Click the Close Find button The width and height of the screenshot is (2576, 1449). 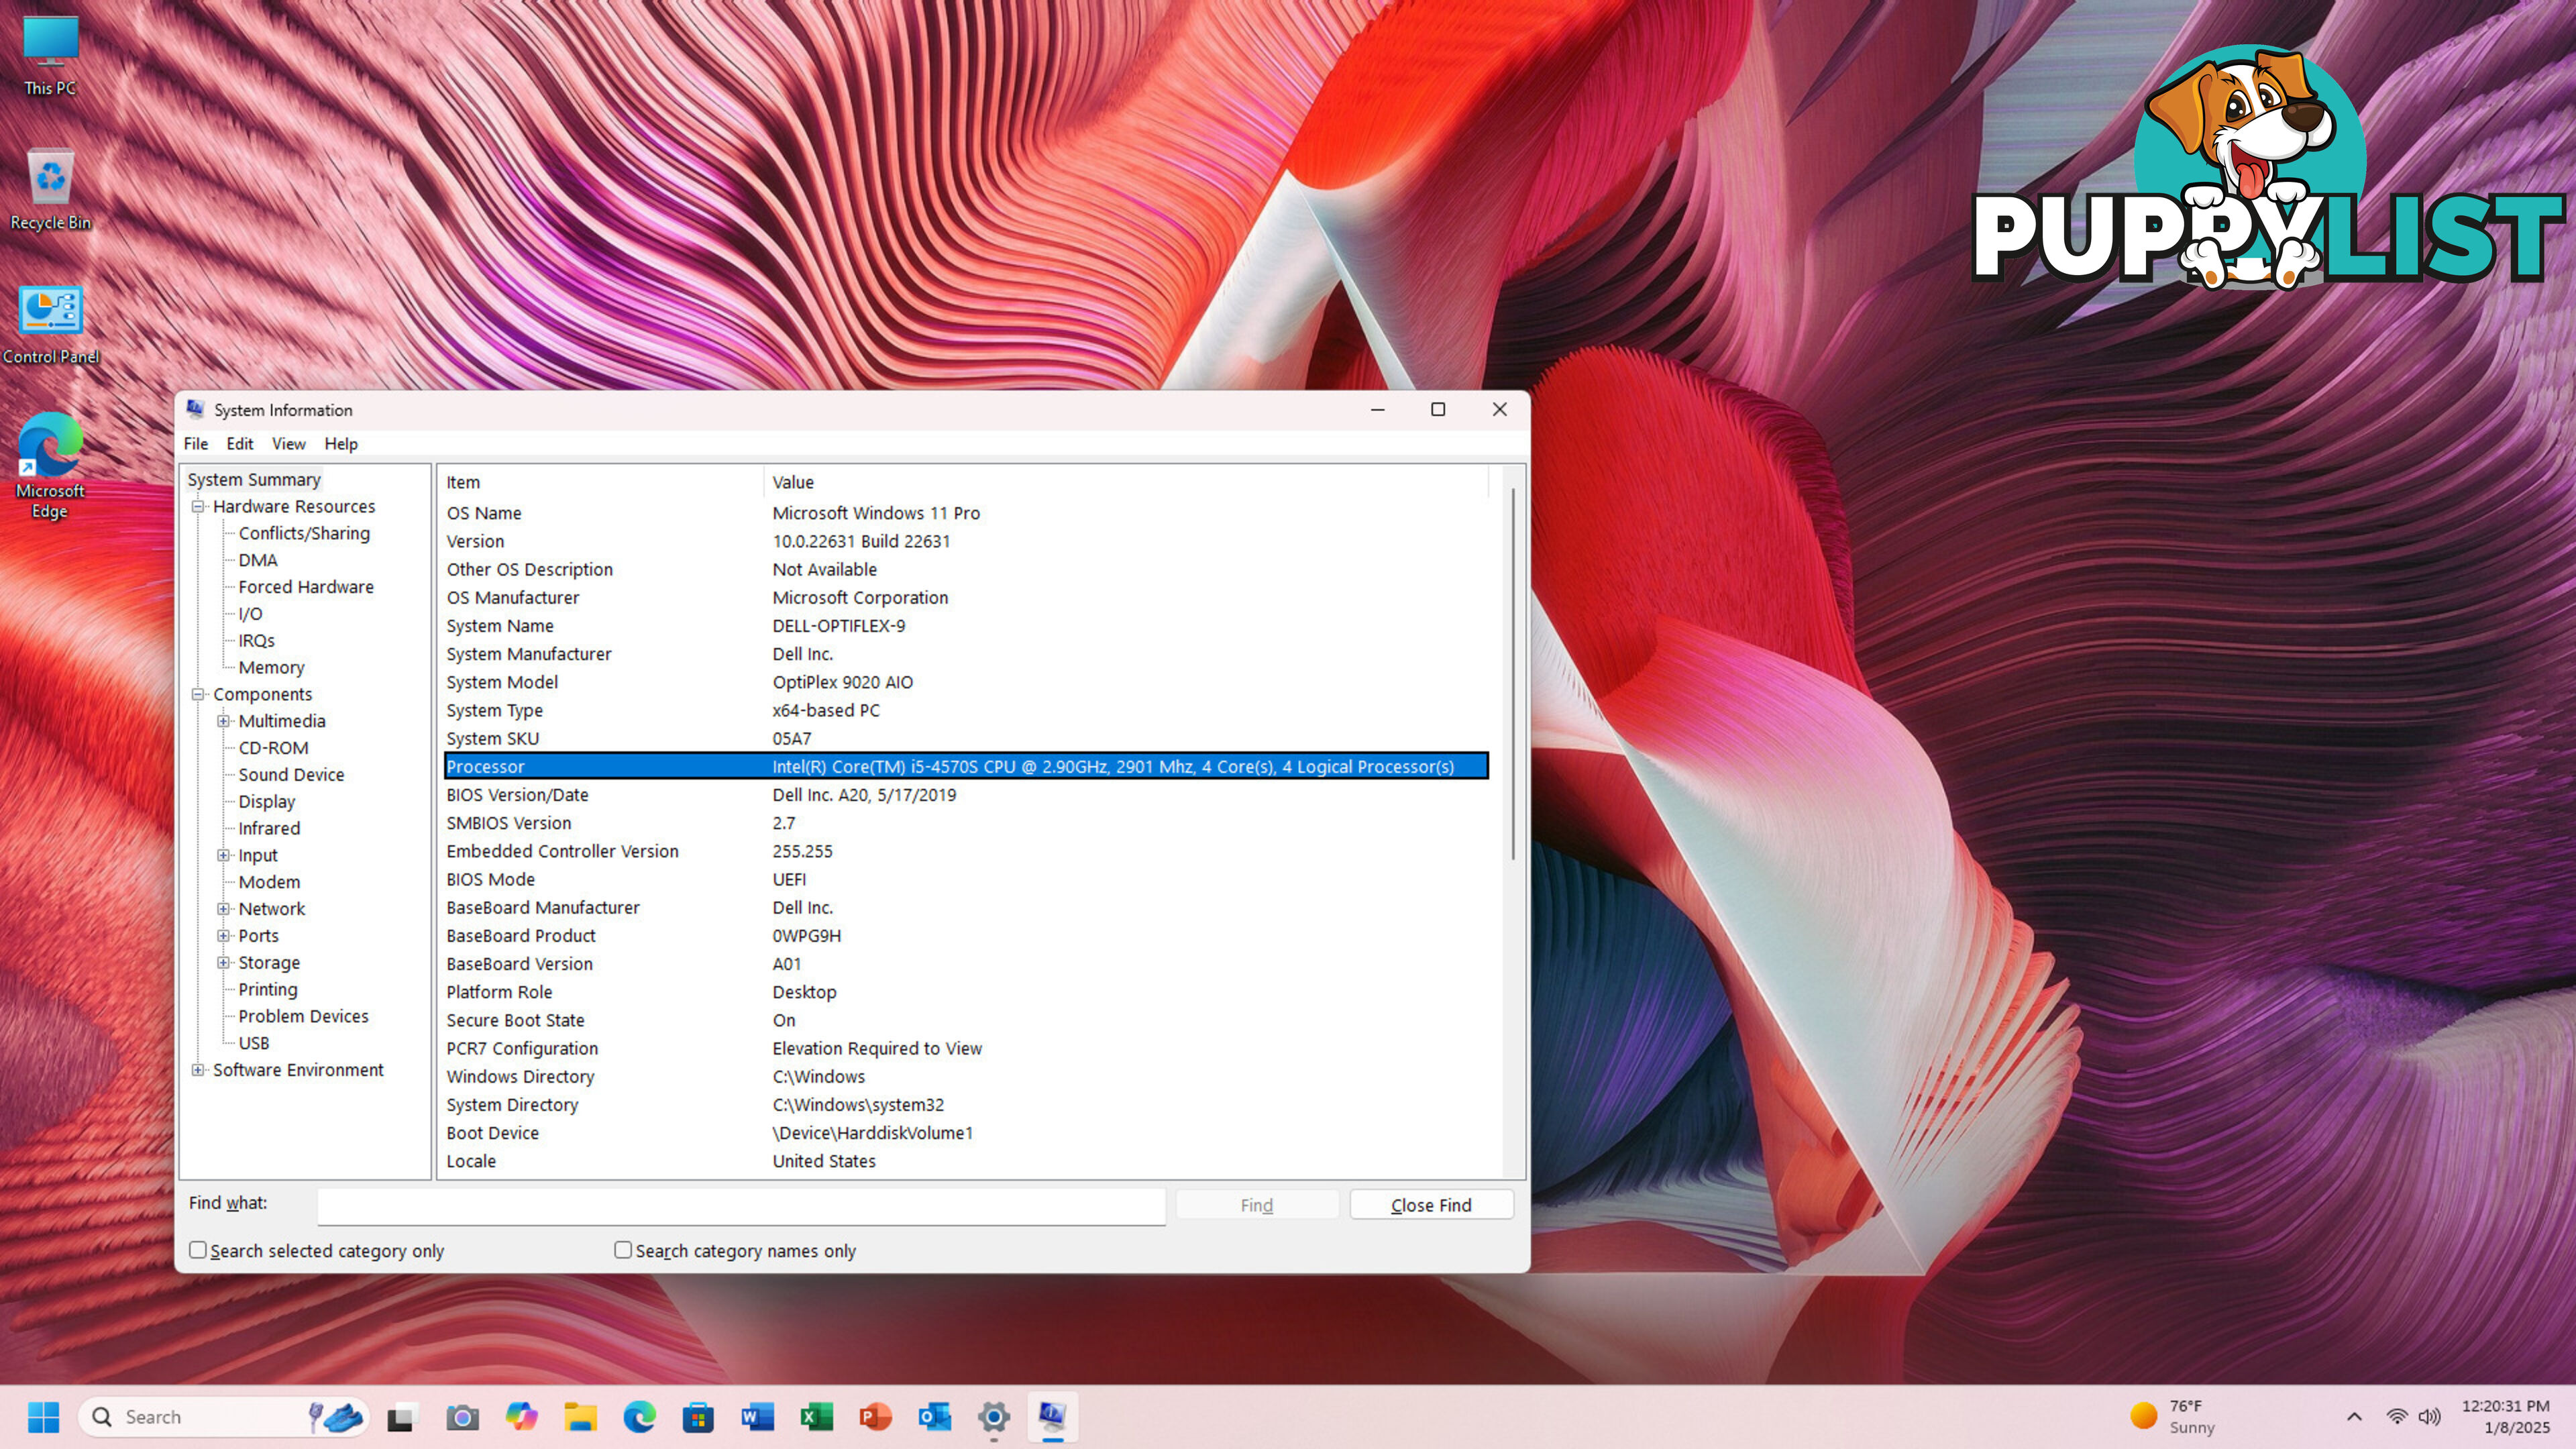coord(1431,1205)
